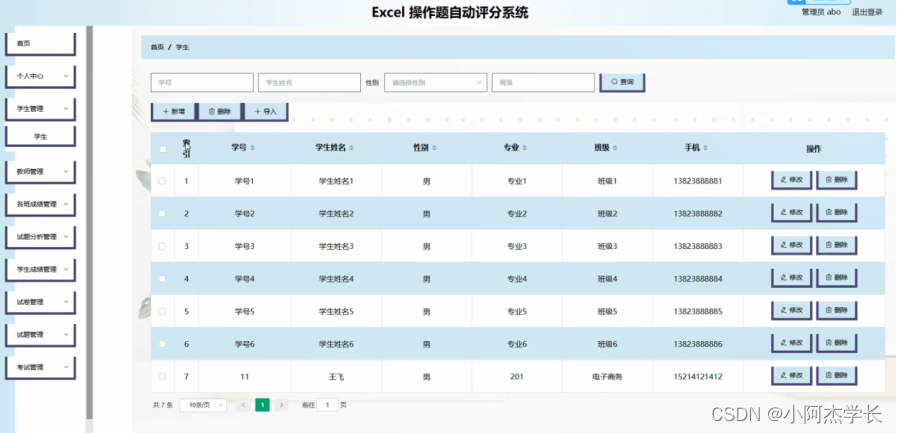The image size is (898, 433).
Task: Tick the select-all checkbox in the table header
Action: (163, 149)
